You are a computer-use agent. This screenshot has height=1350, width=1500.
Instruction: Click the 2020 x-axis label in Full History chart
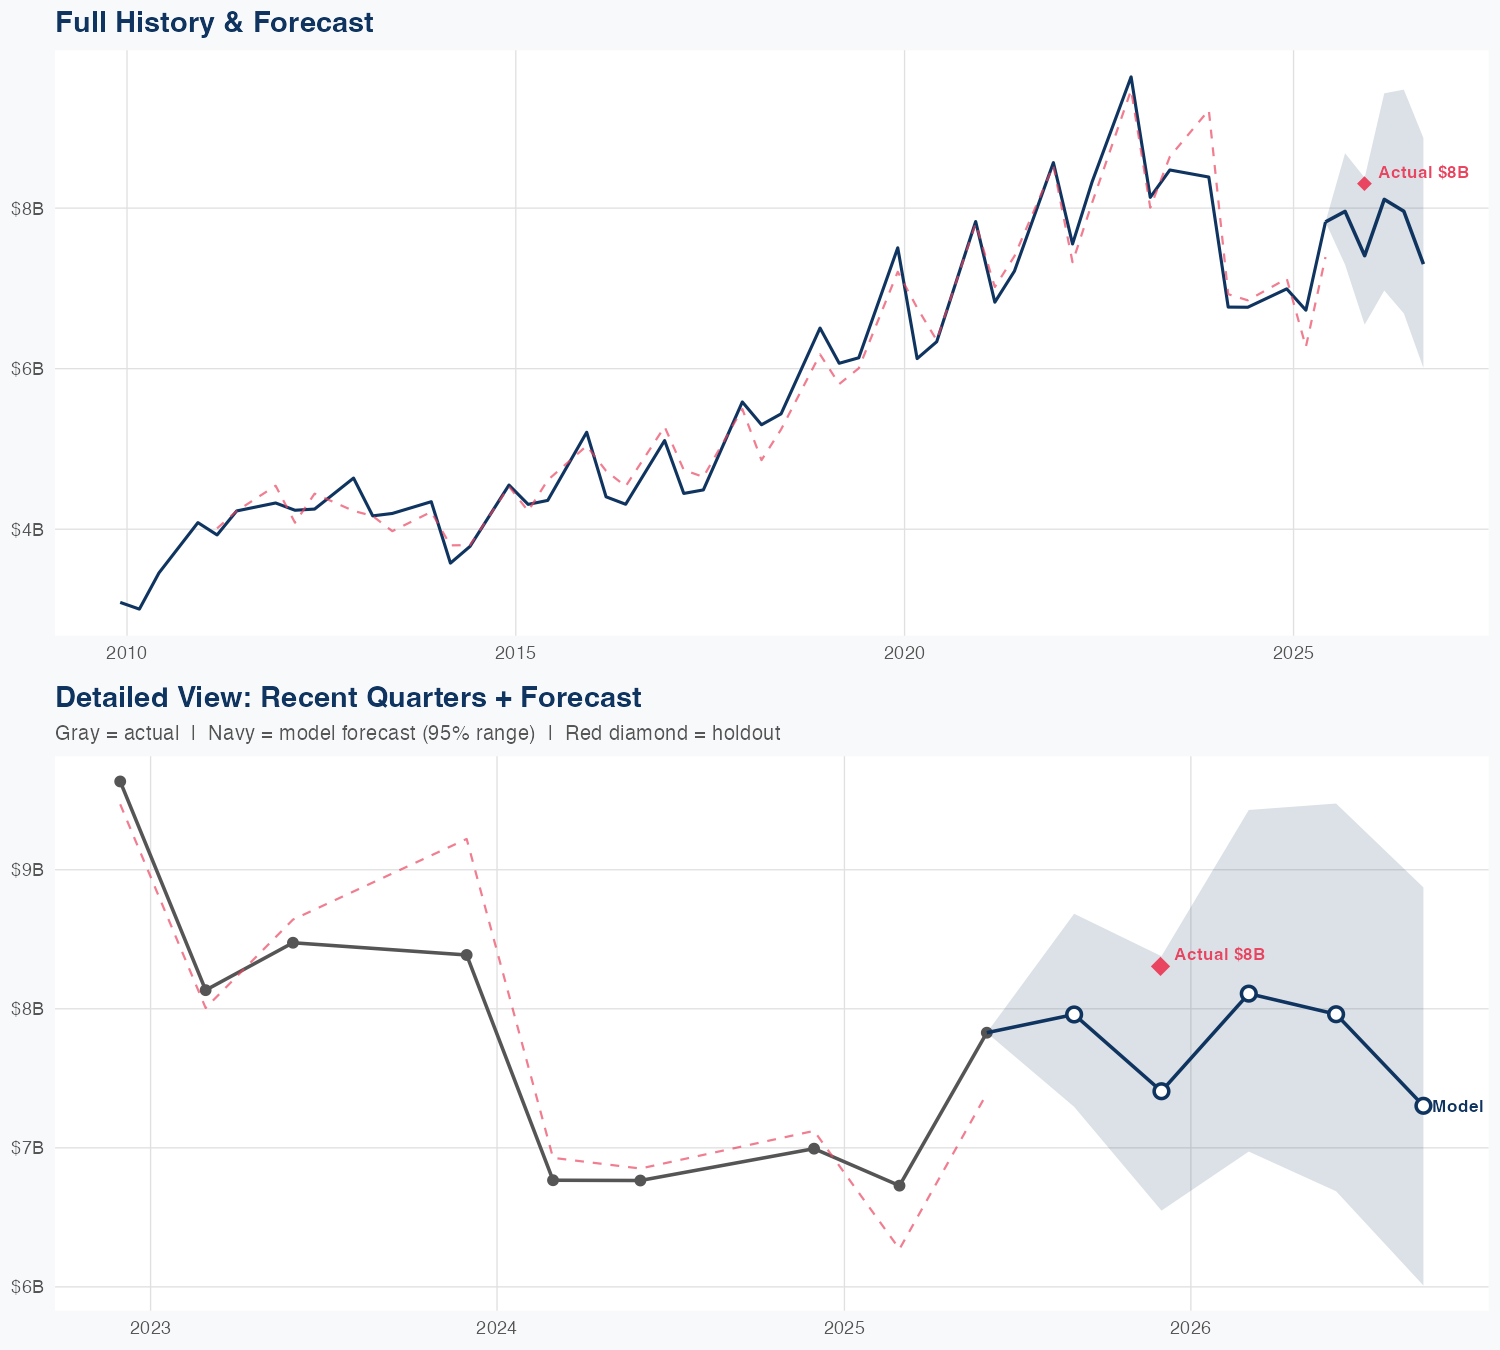pos(904,653)
